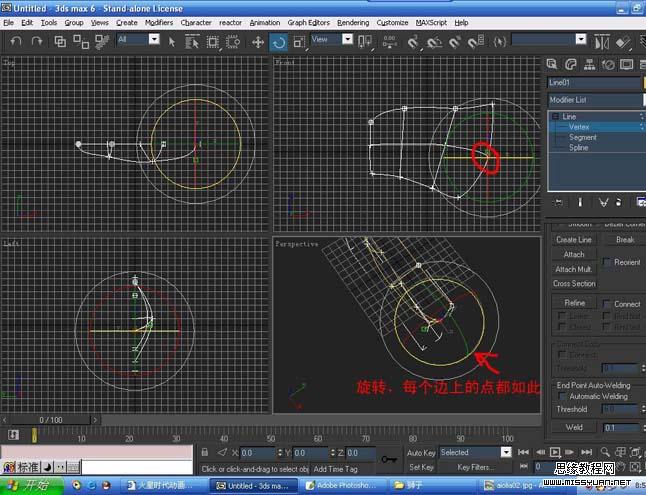The height and width of the screenshot is (495, 646).
Task: Open the Hierarchy command panel tab
Action: (590, 64)
